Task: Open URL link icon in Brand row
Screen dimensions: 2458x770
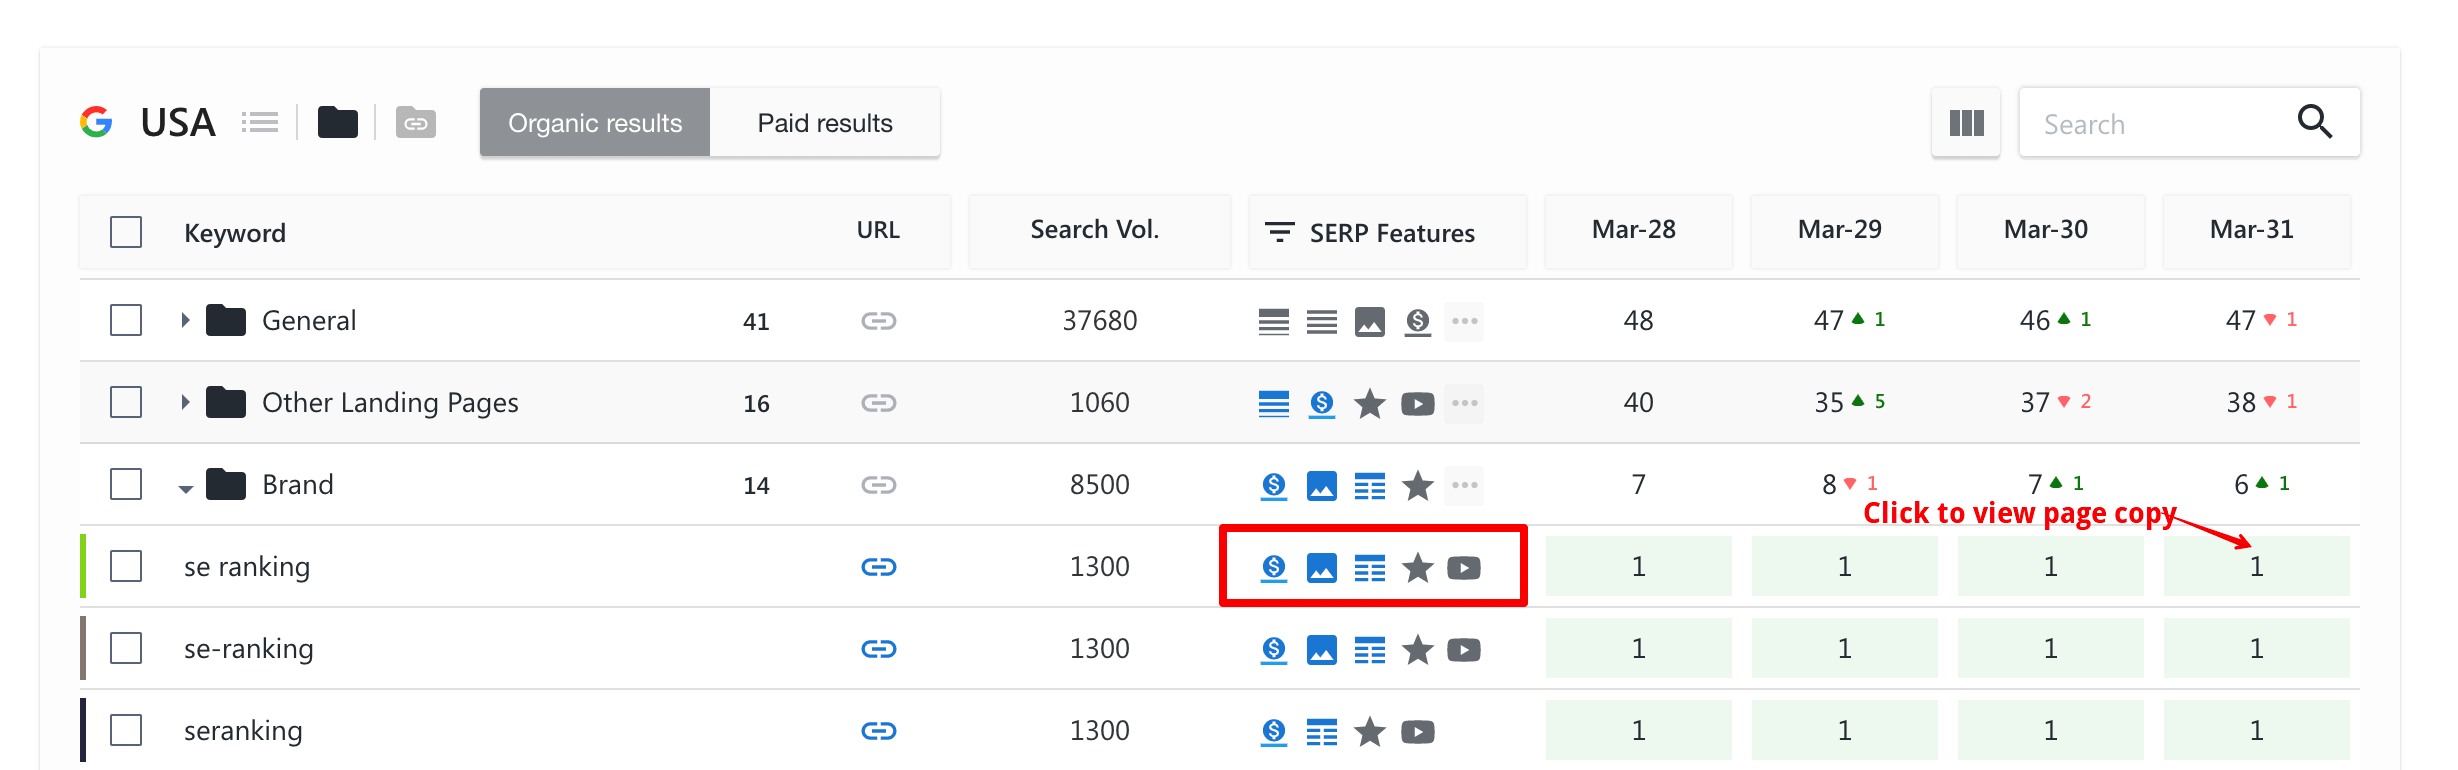Action: click(x=878, y=485)
